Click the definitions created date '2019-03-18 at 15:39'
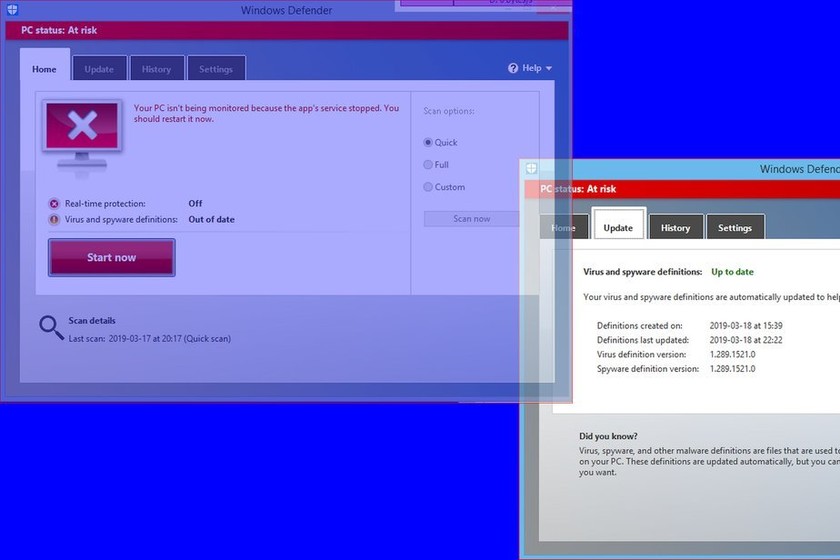The height and width of the screenshot is (560, 840). (746, 325)
